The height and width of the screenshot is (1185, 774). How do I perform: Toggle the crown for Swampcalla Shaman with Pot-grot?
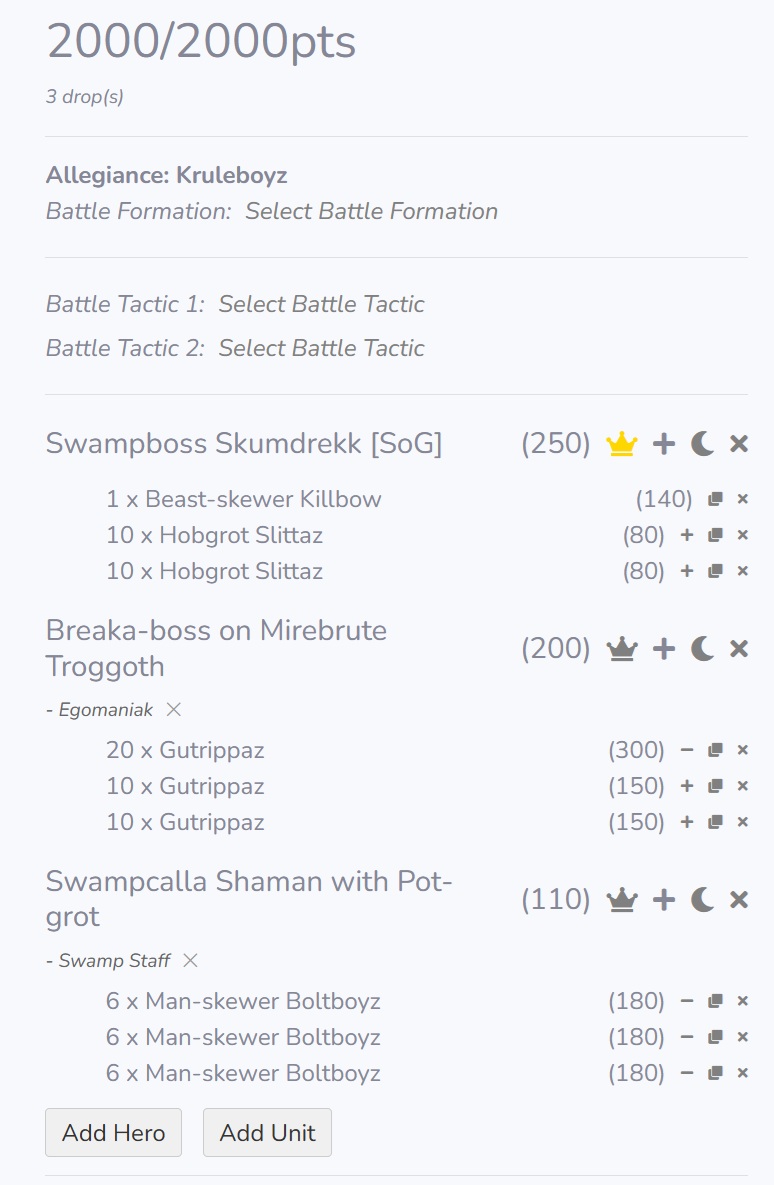point(622,900)
